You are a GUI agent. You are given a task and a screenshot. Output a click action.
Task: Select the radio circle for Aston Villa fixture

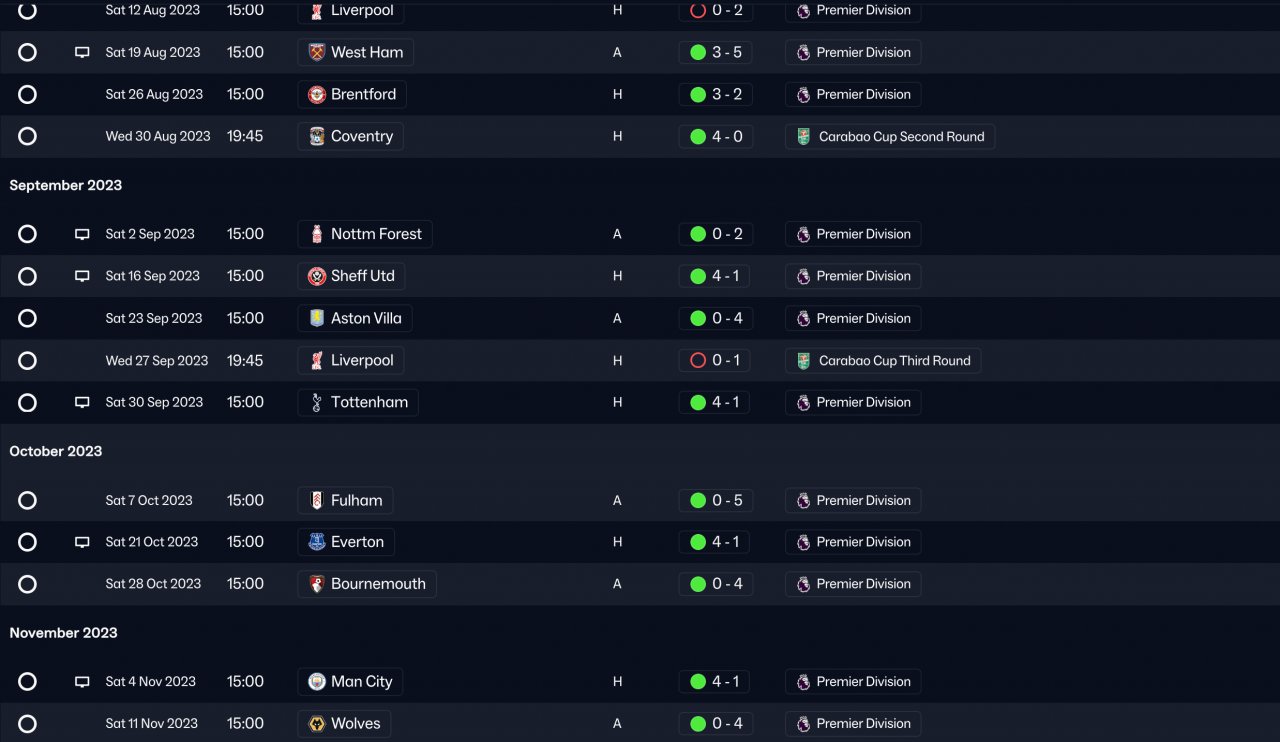click(x=27, y=318)
